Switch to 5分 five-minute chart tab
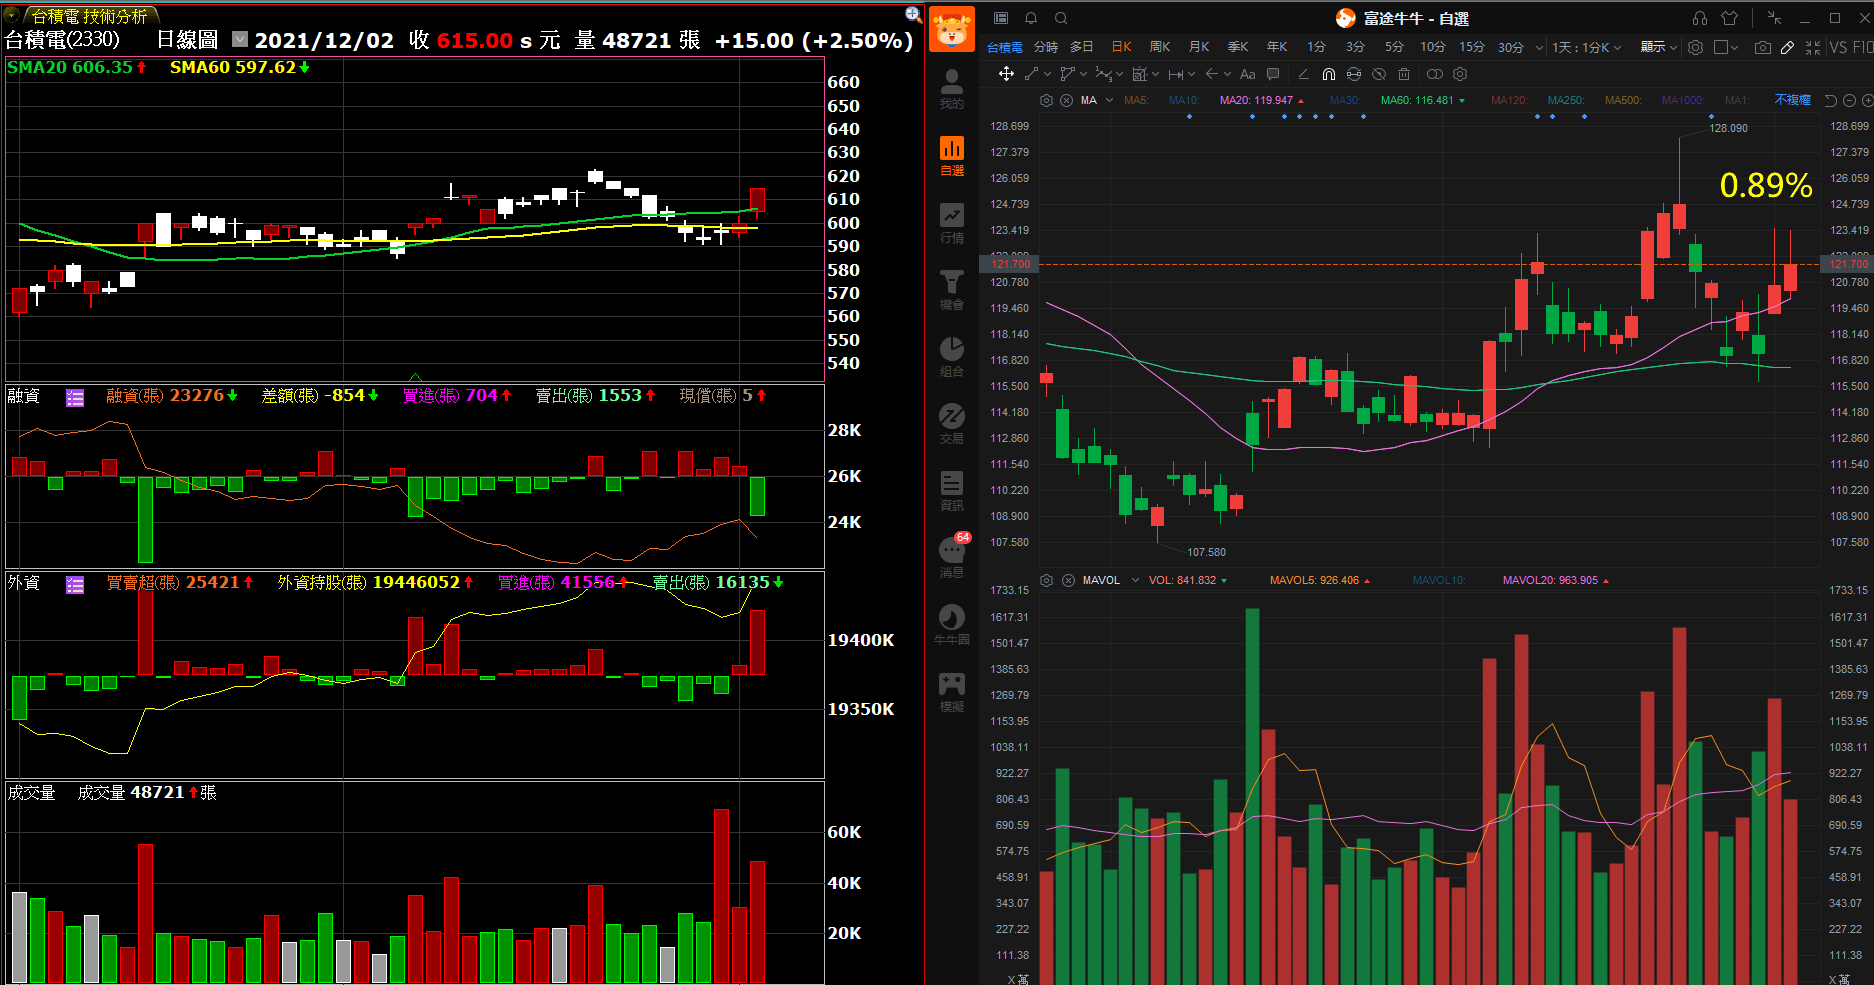Viewport: 1874px width, 985px height. tap(1394, 47)
